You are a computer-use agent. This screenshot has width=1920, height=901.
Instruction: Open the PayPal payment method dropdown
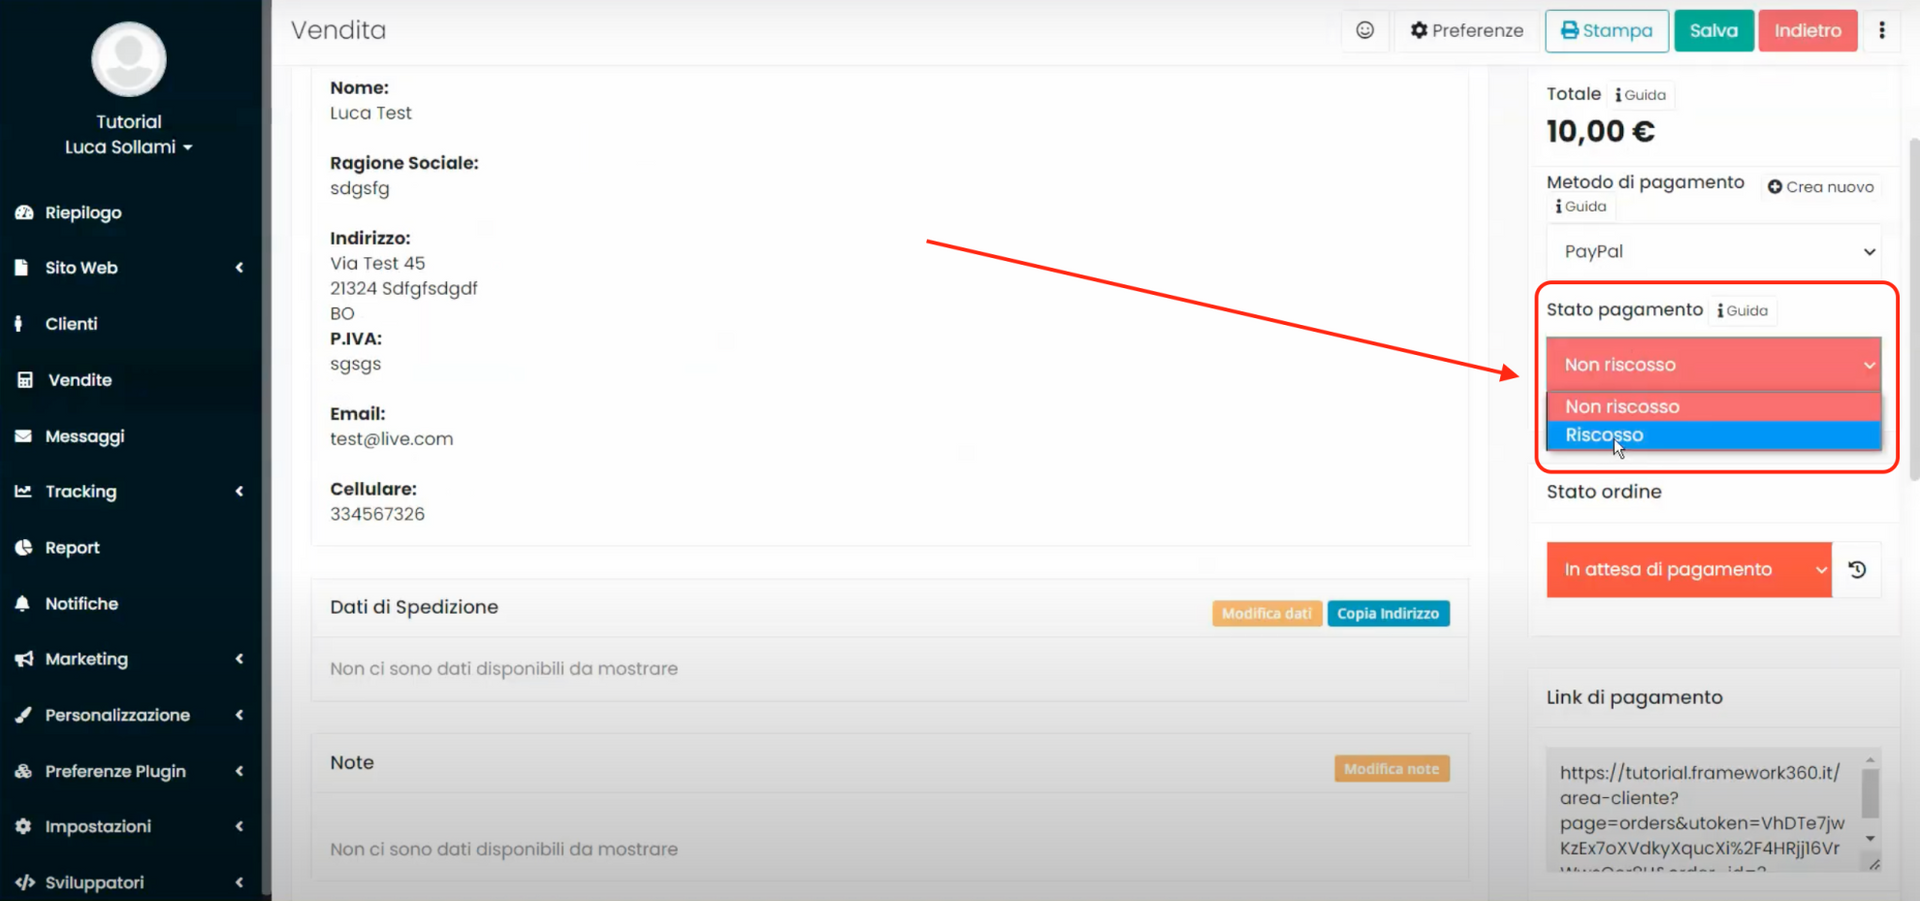click(x=1713, y=251)
